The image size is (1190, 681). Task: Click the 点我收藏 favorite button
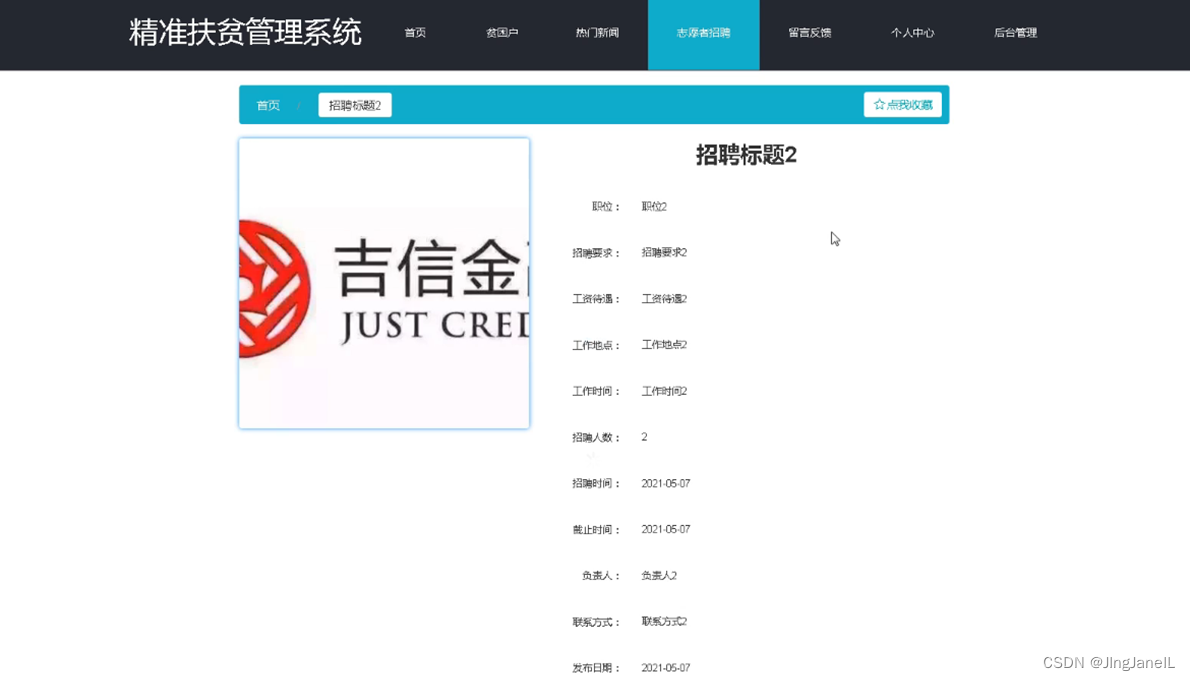tap(902, 105)
